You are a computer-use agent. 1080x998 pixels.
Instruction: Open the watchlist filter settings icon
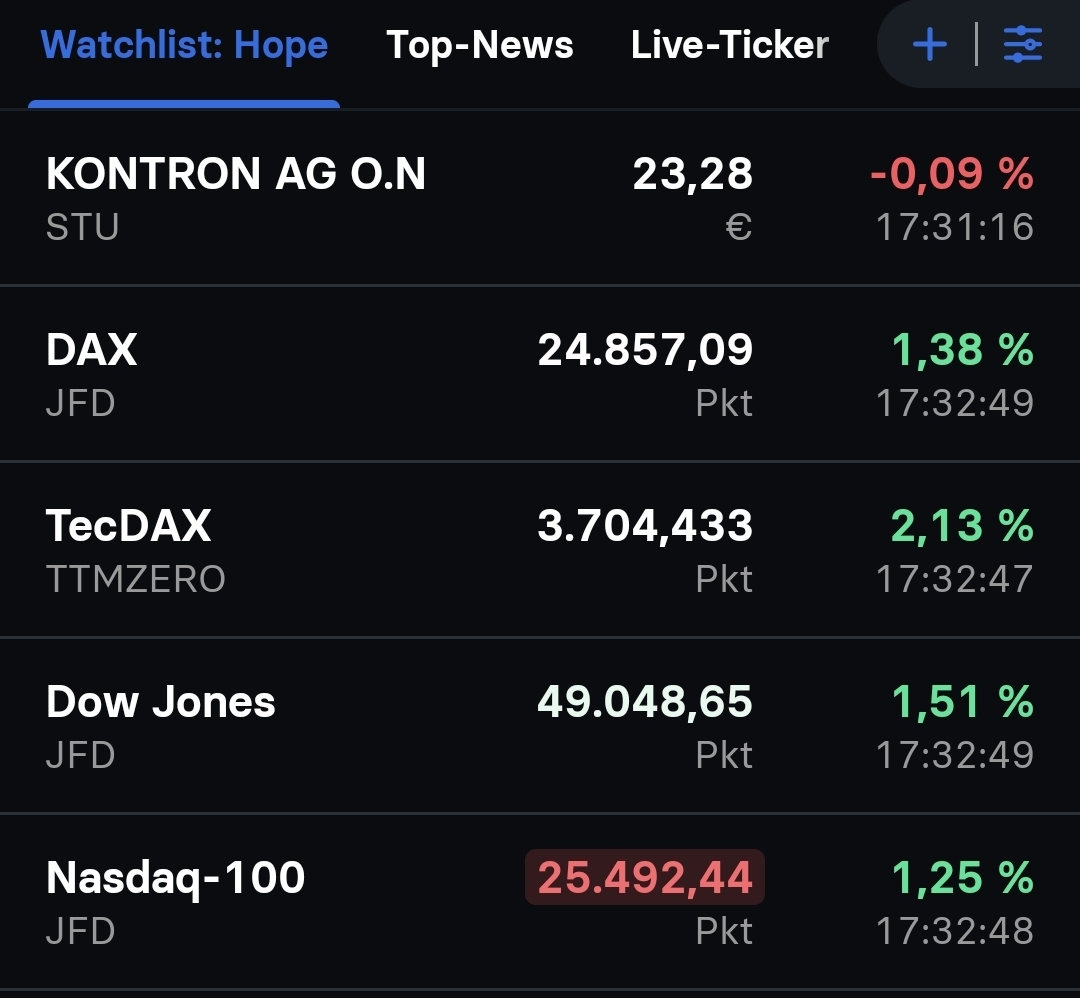(1022, 44)
